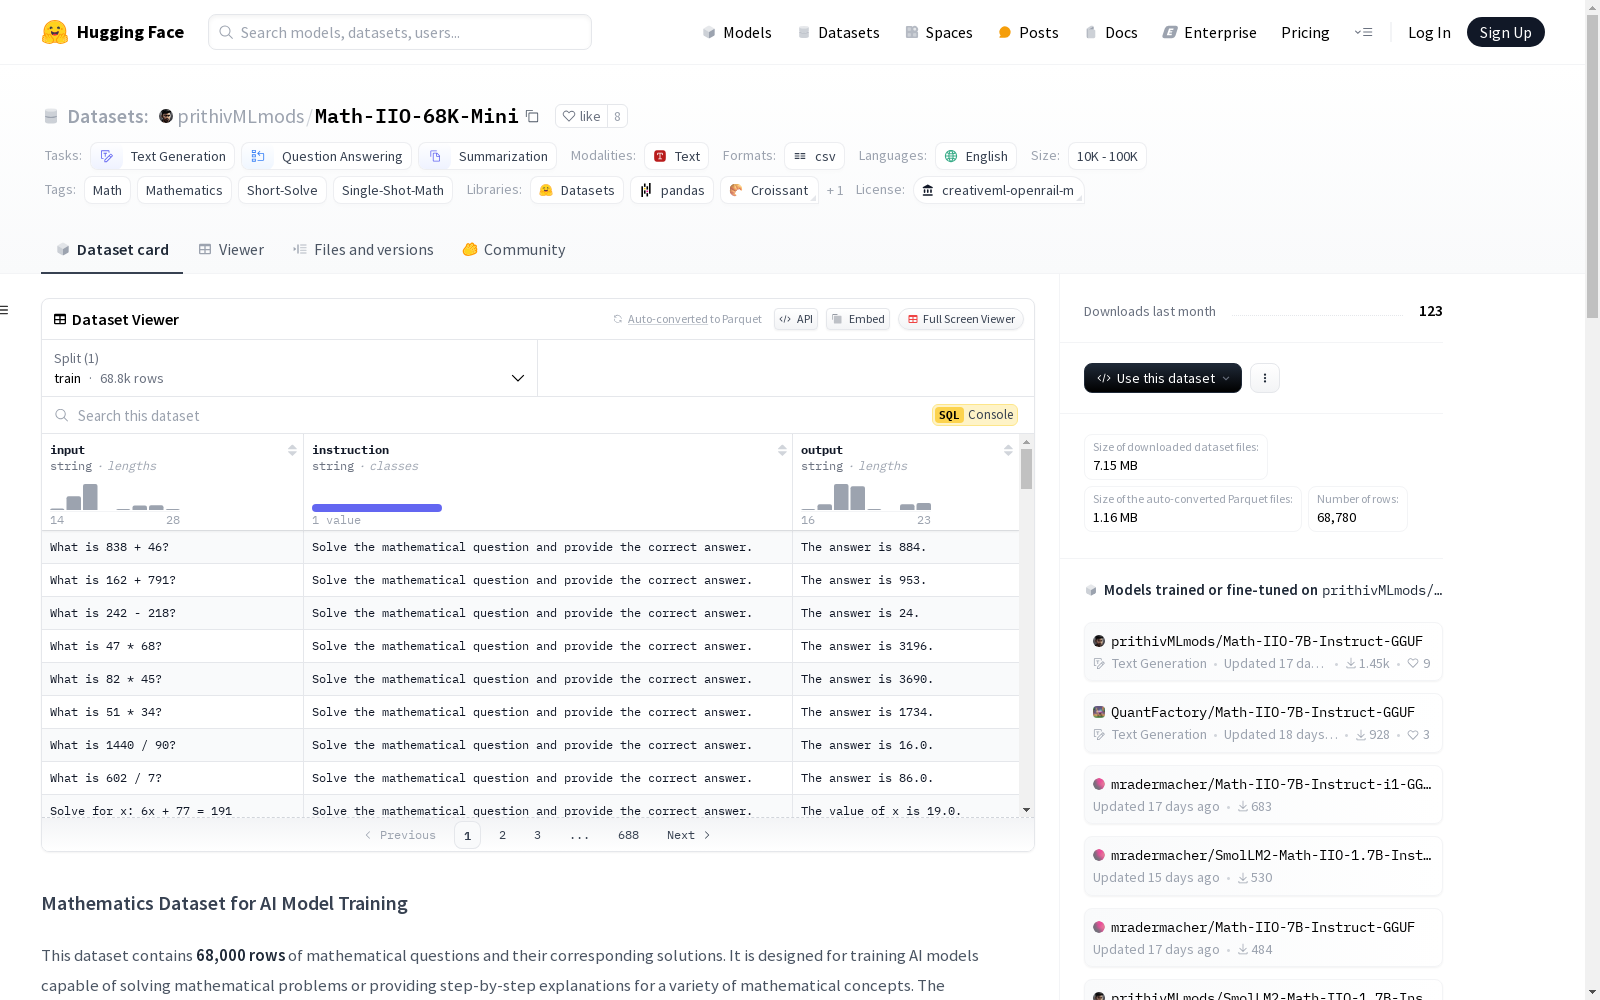1600x1000 pixels.
Task: Open more options beside Use this dataset
Action: point(1265,378)
